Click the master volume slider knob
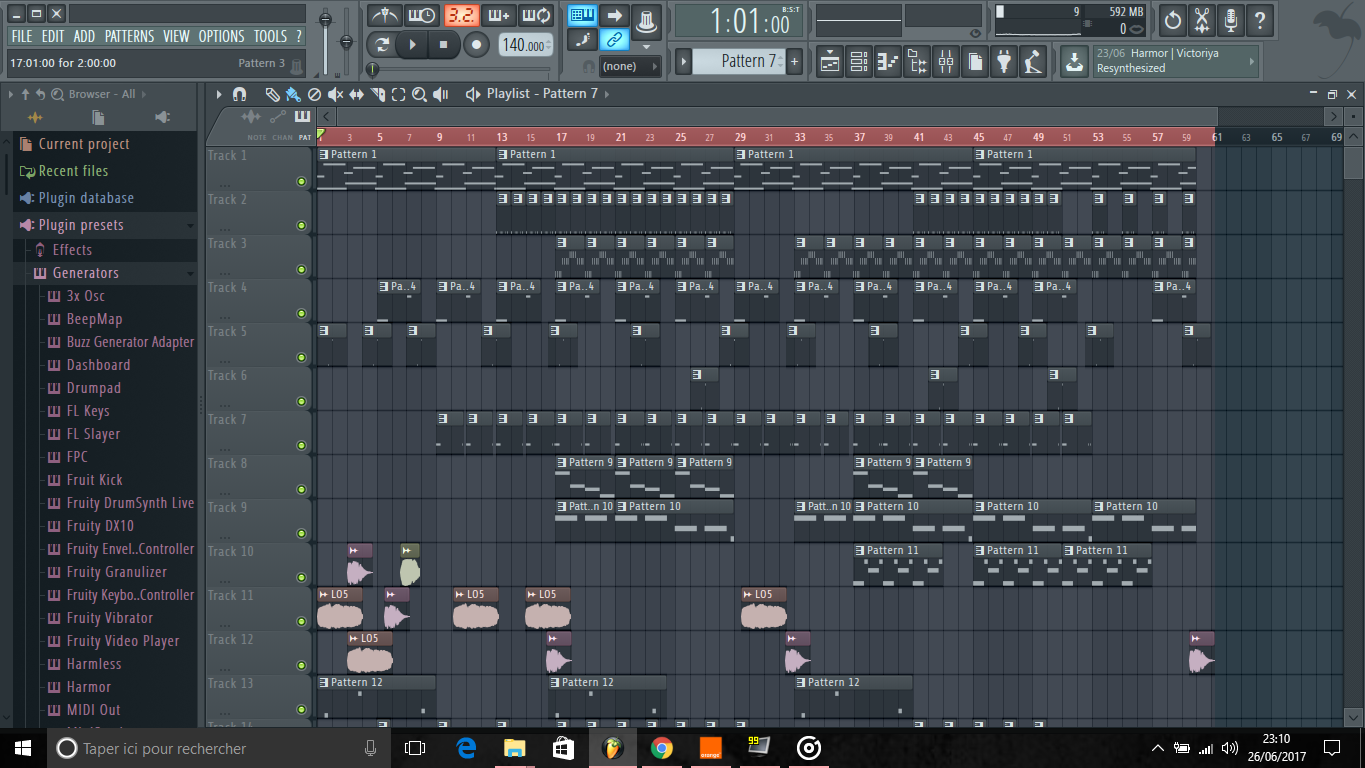The height and width of the screenshot is (768, 1365). point(325,19)
